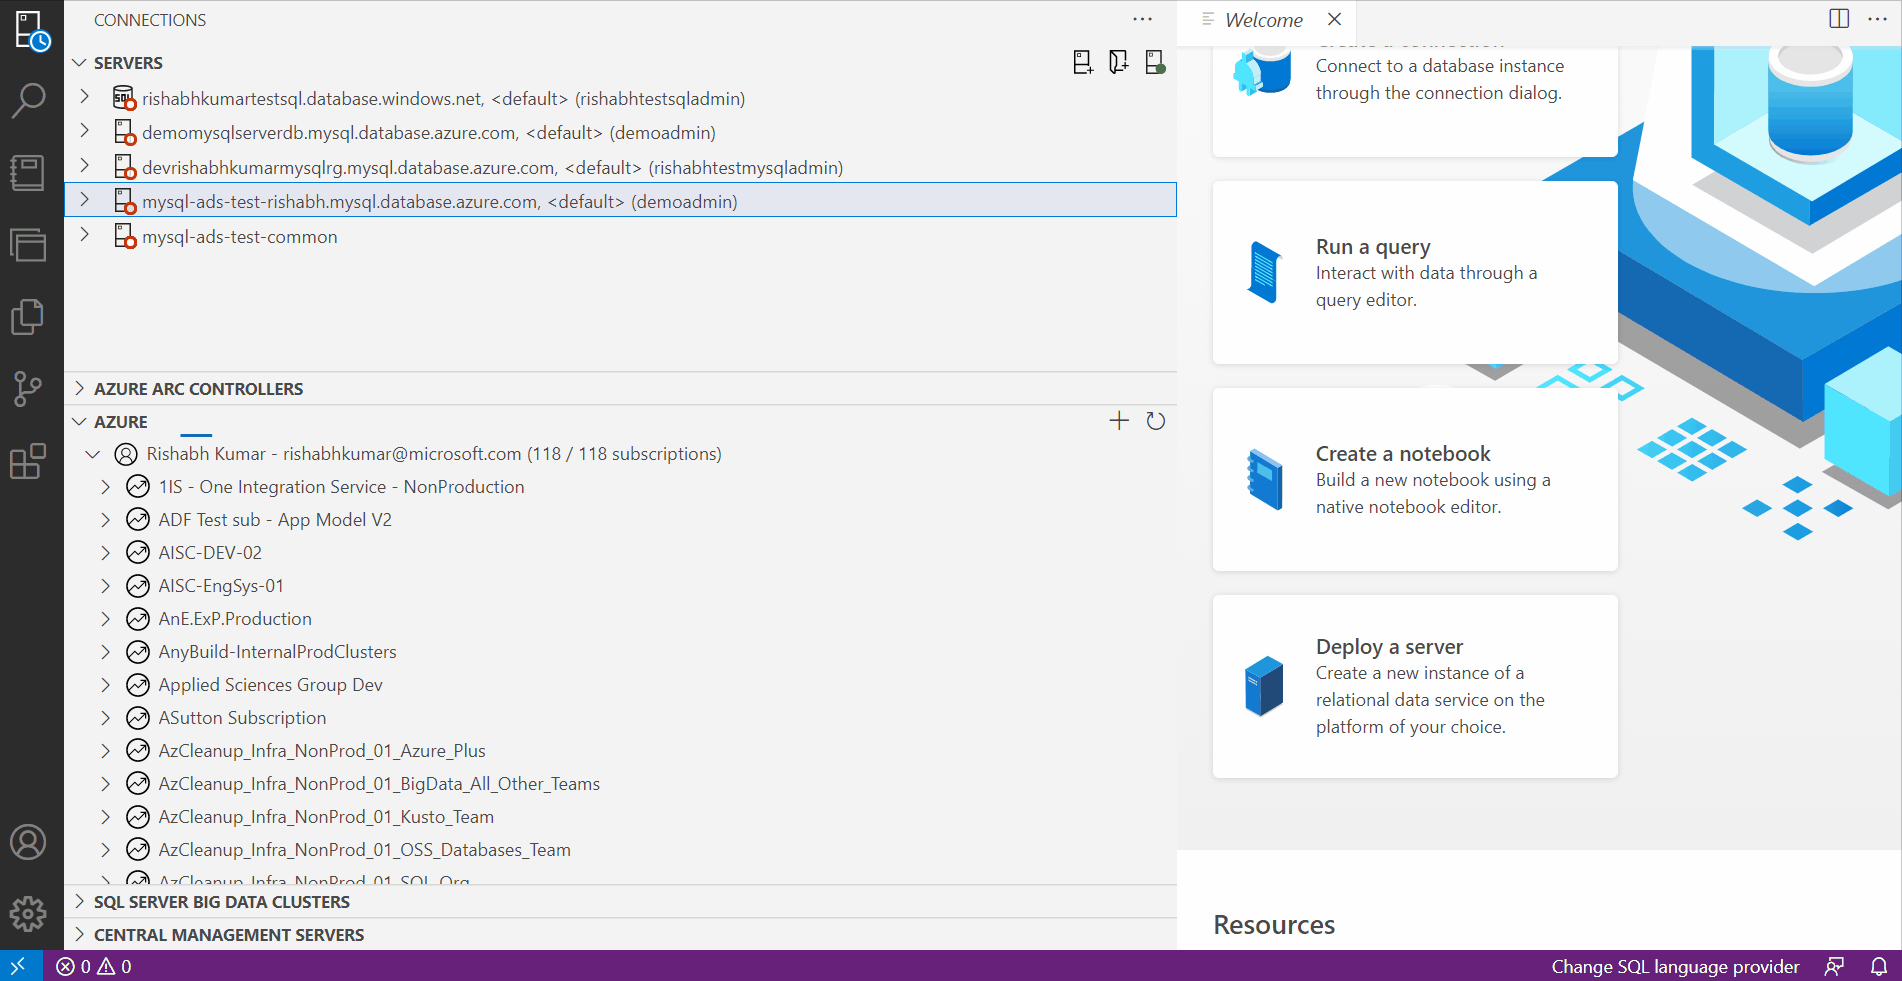Add an Azure account with plus icon
Viewport: 1902px width, 981px height.
click(1119, 421)
